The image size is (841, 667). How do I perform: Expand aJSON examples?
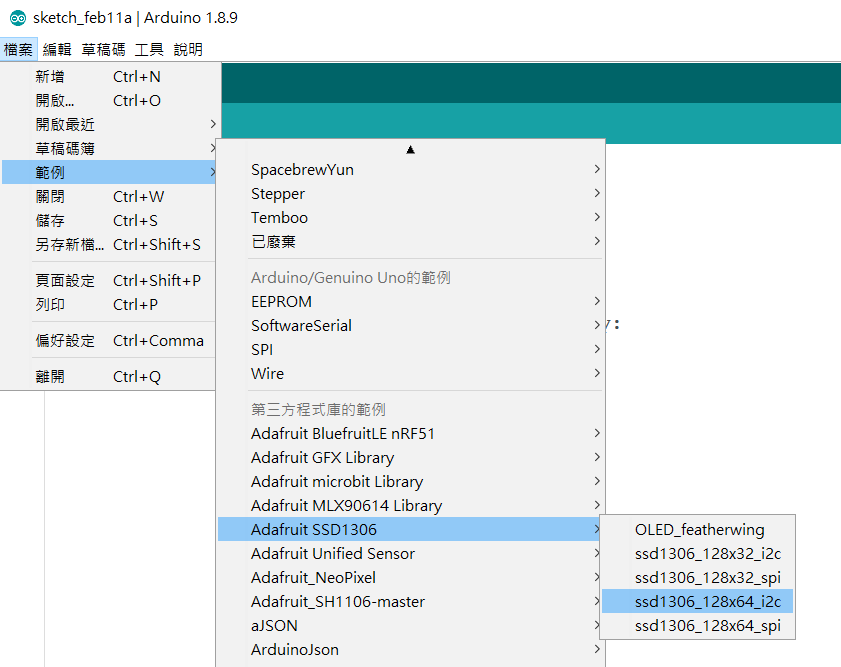pos(411,626)
